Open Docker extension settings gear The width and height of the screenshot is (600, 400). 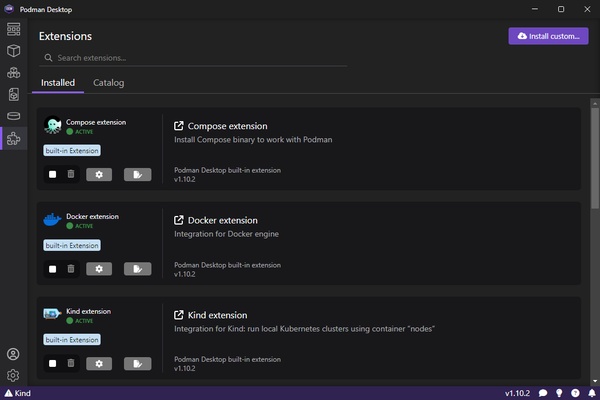(99, 269)
